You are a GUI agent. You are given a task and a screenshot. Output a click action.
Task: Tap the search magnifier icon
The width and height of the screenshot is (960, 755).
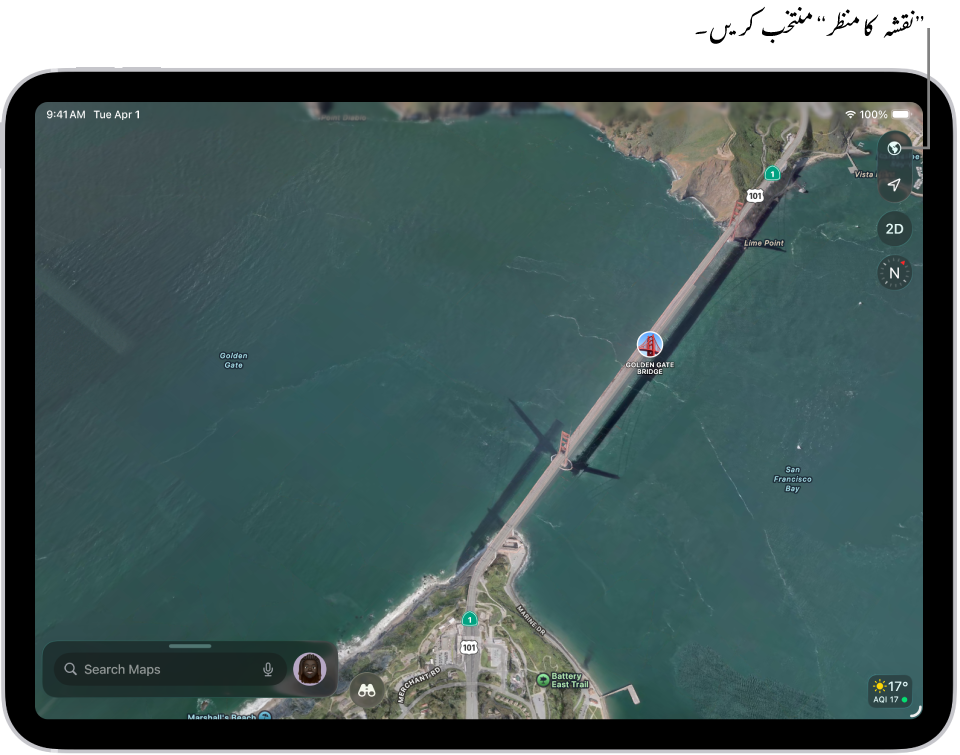70,669
